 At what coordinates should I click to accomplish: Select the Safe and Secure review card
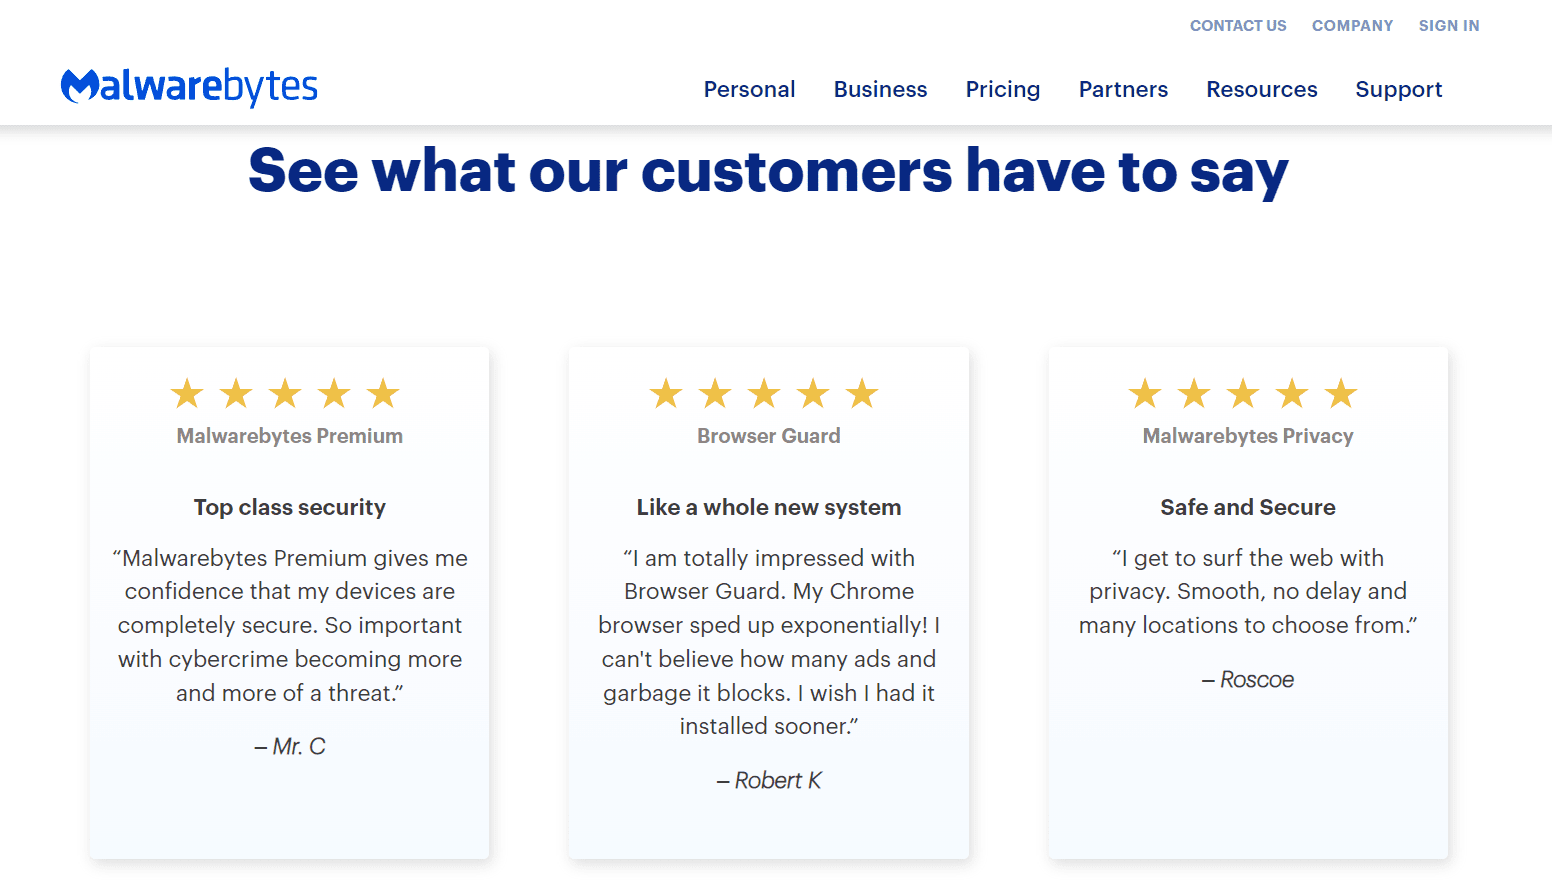(1248, 603)
